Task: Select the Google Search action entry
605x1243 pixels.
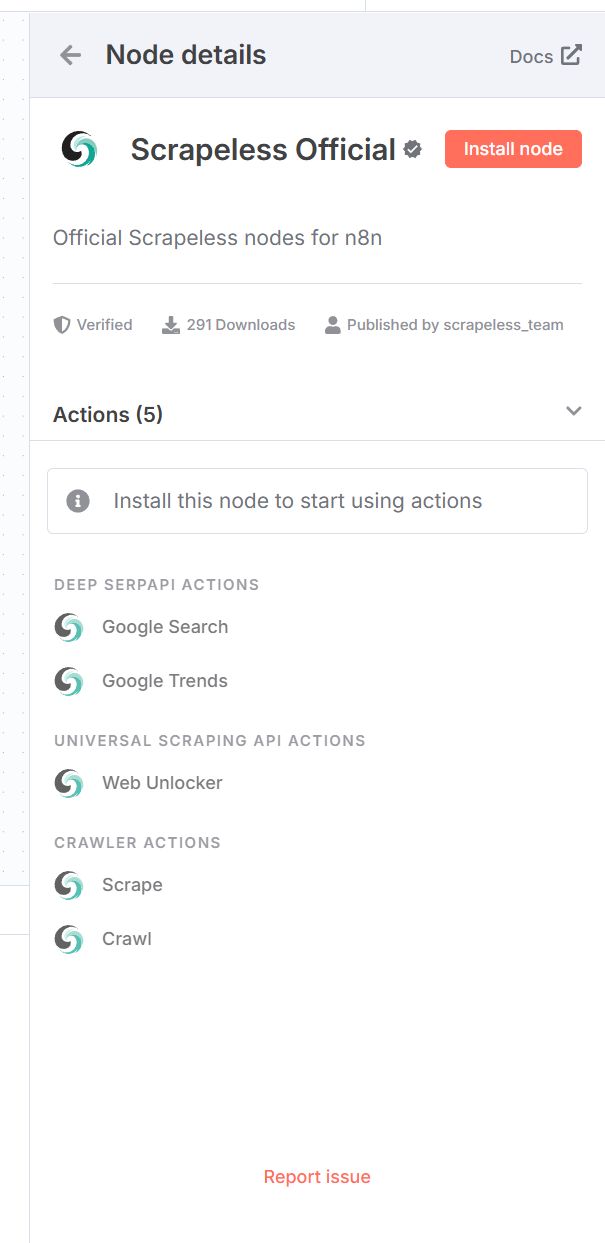Action: point(164,627)
